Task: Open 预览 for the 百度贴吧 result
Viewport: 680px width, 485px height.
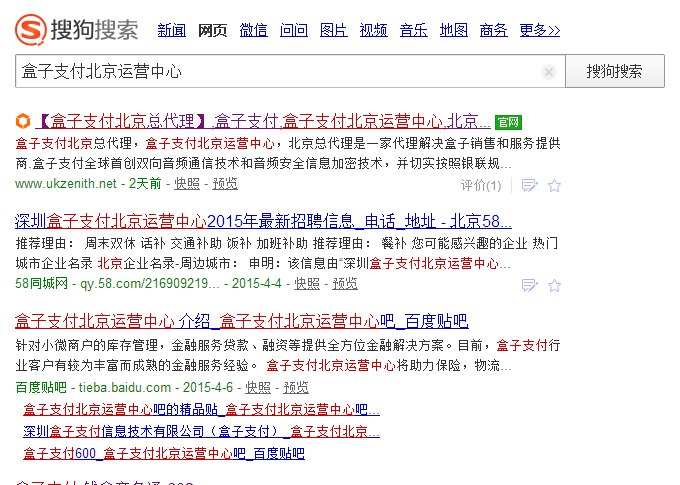Action: (x=296, y=387)
